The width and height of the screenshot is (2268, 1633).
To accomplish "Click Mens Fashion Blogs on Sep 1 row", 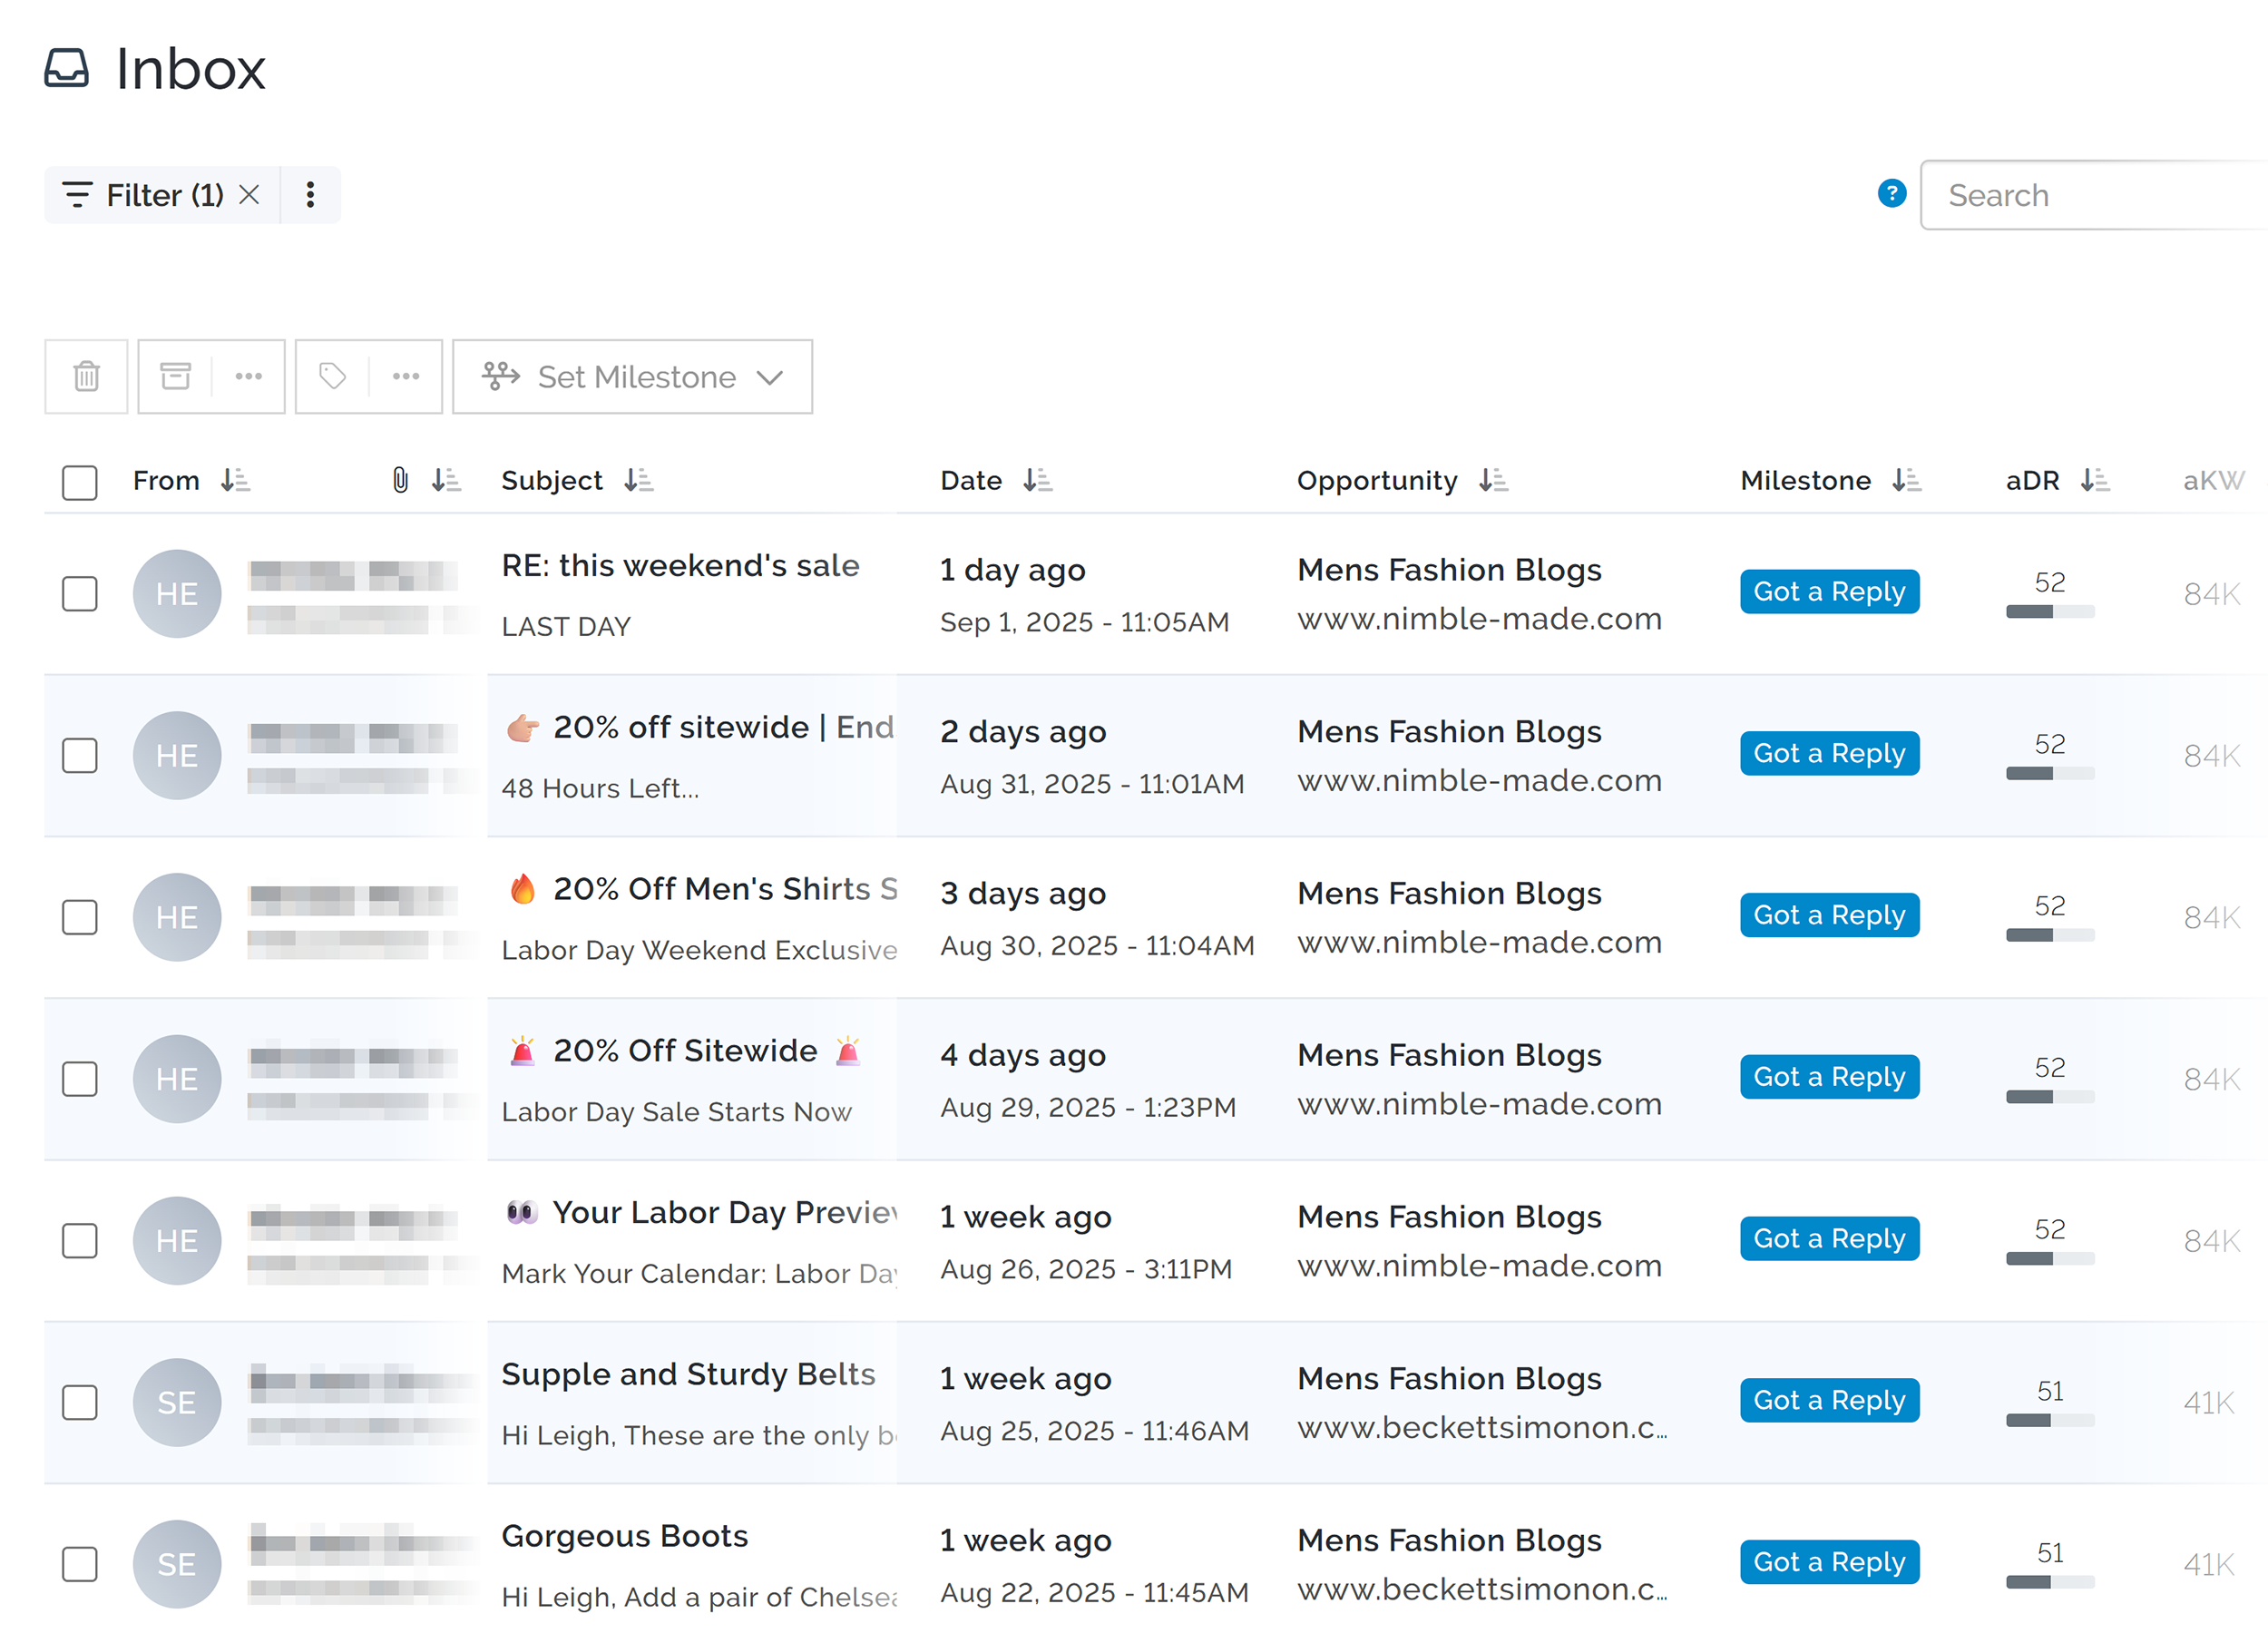I will tap(1450, 570).
